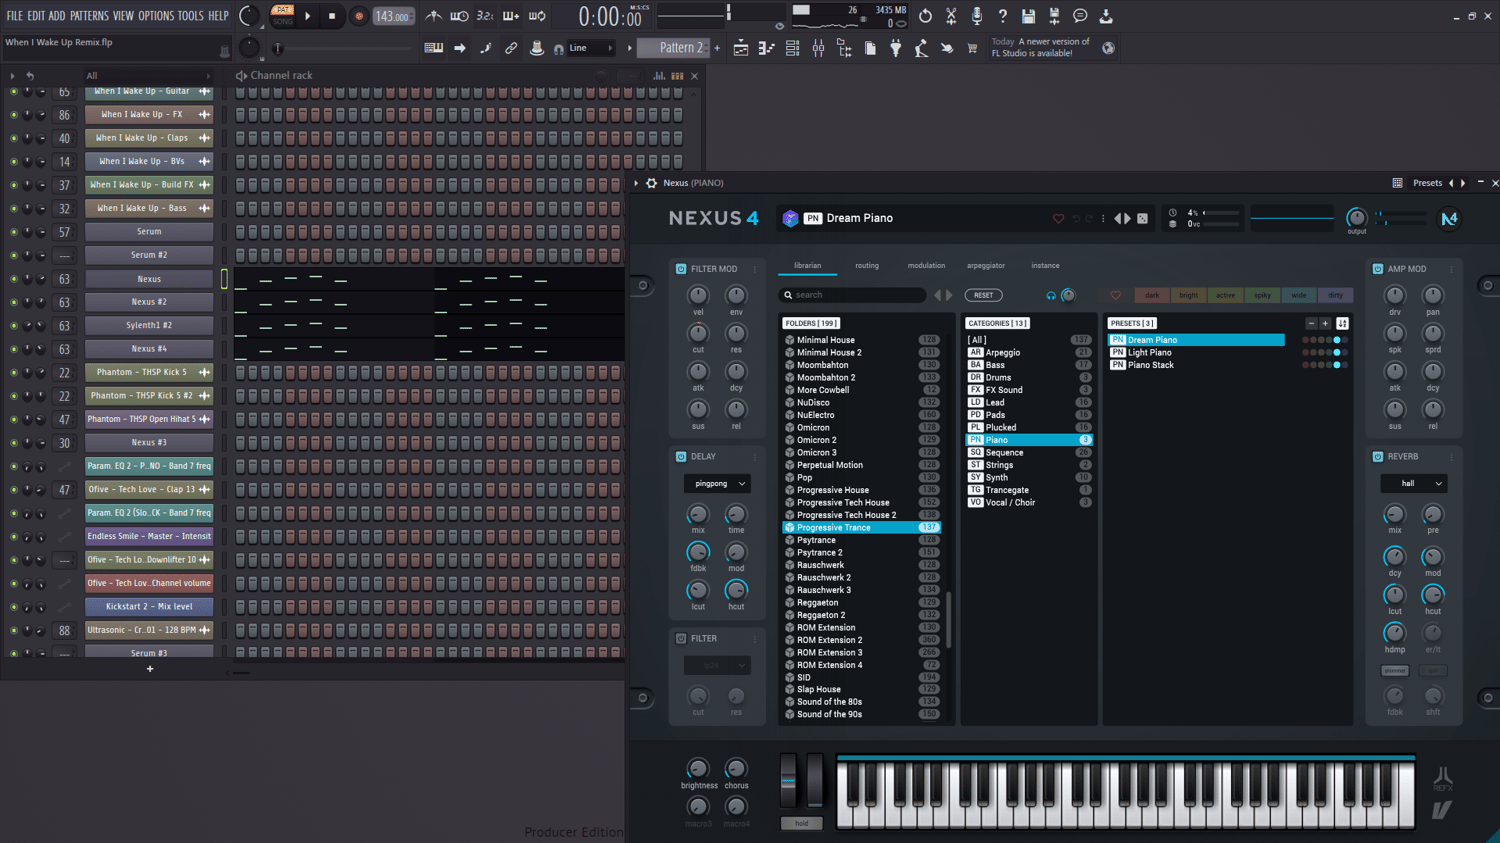Open the reverb hall type dropdown

[1414, 484]
